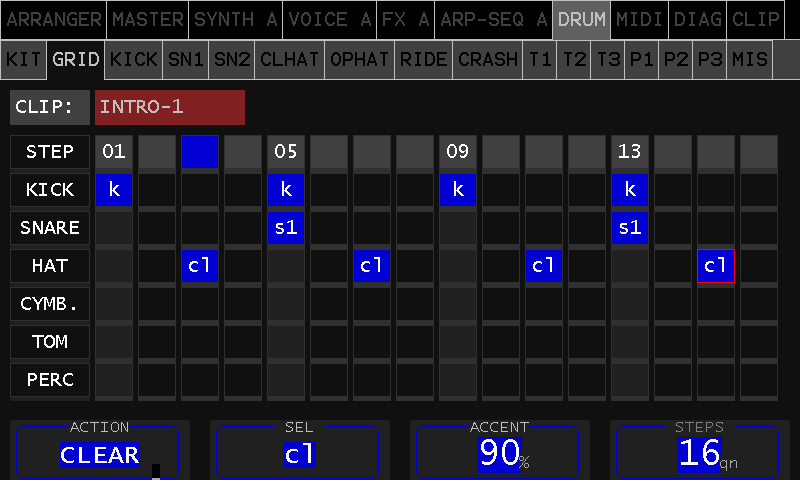This screenshot has height=480, width=800.
Task: Select the DRUM tab
Action: [x=581, y=20]
